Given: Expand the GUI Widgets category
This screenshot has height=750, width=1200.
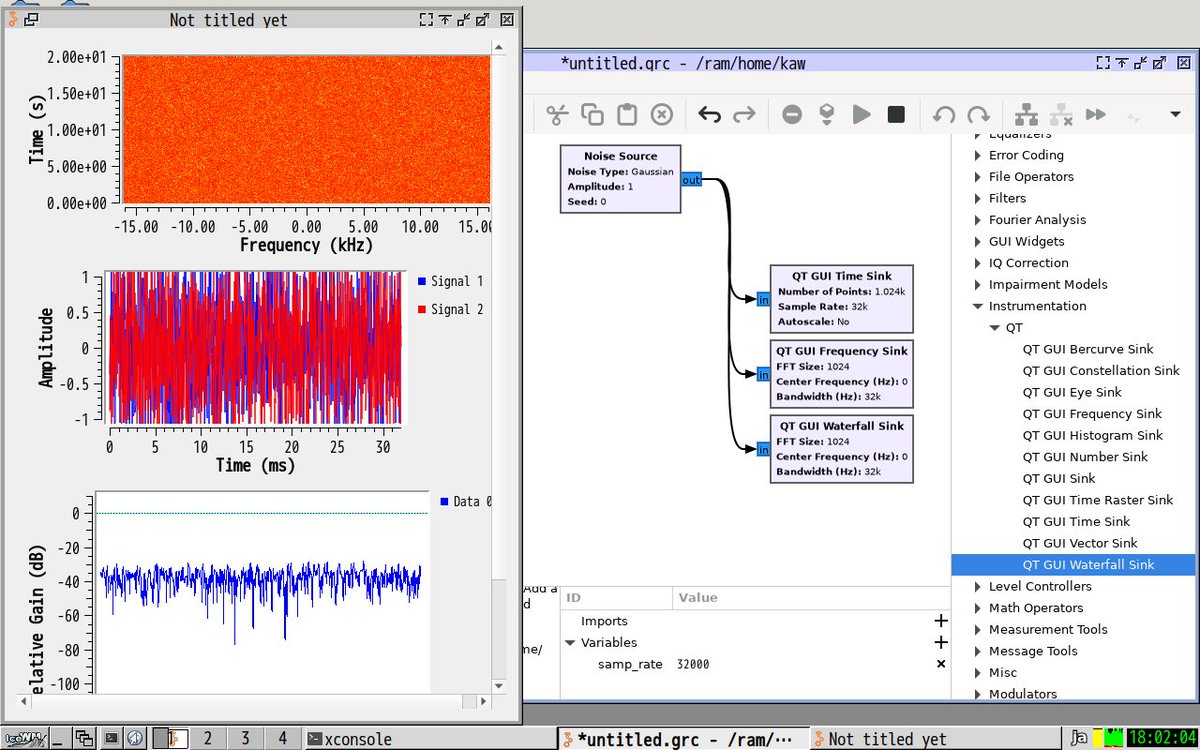Looking at the screenshot, I should click(978, 241).
